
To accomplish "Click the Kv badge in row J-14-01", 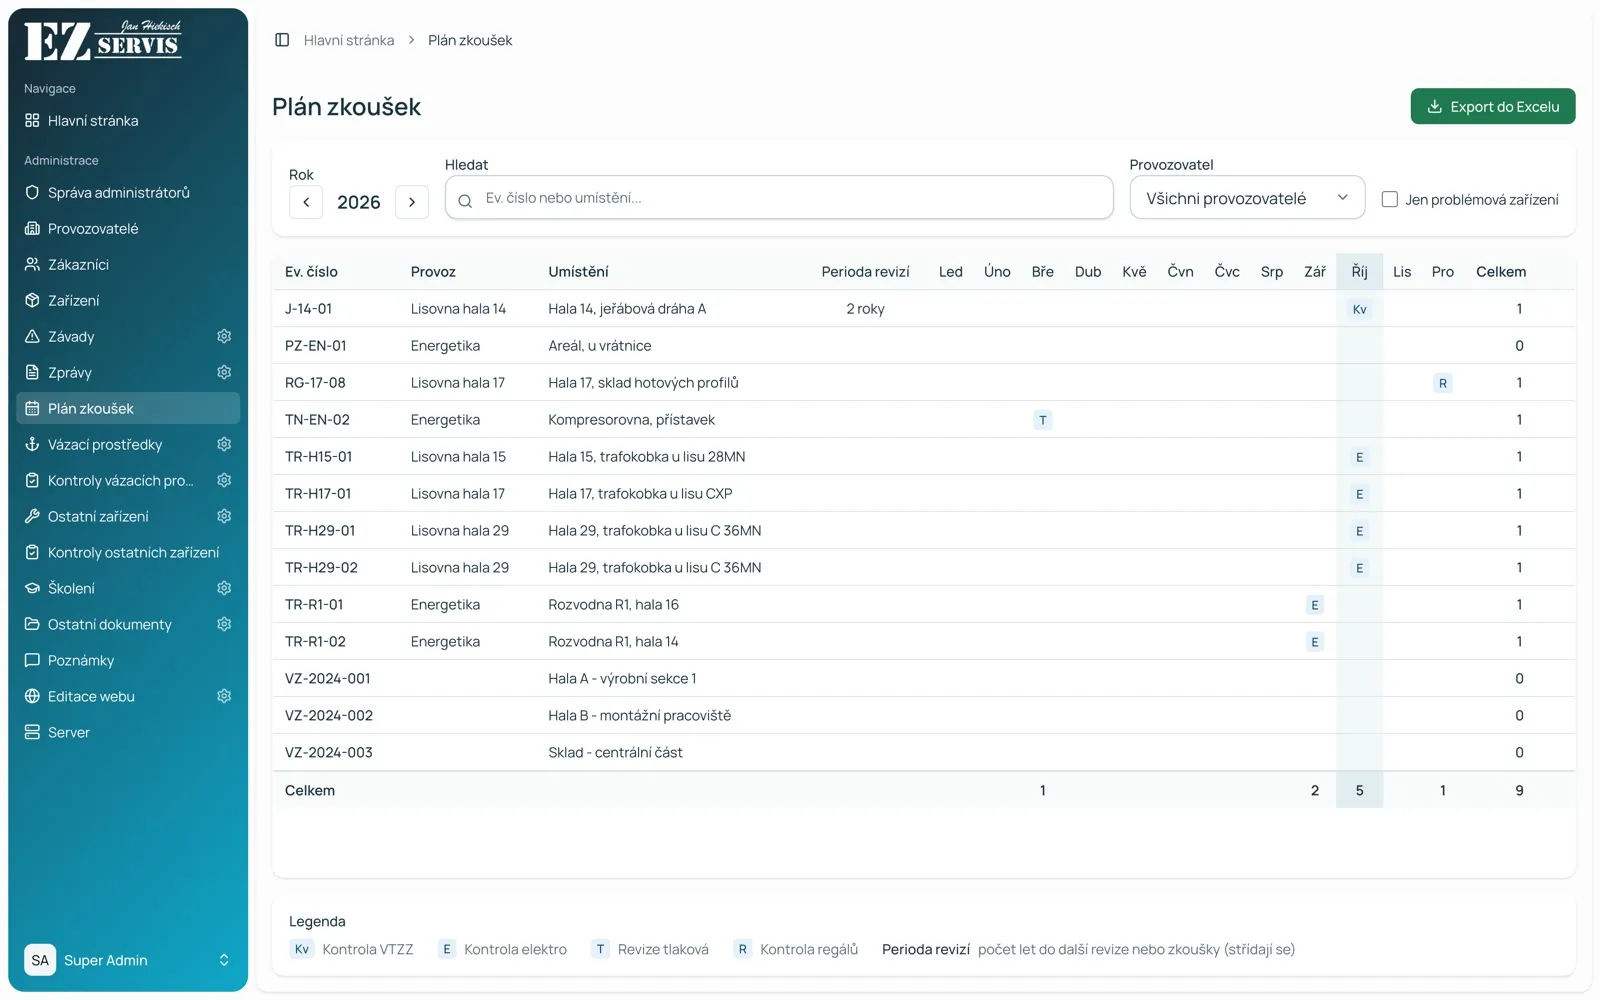I will pyautogui.click(x=1359, y=309).
